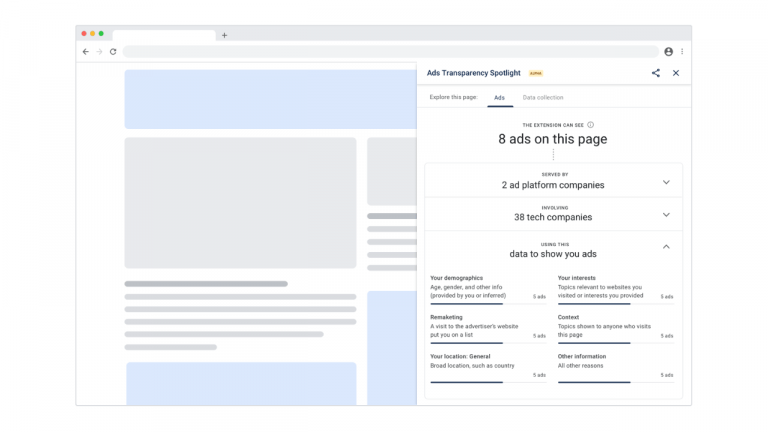768x432 pixels.
Task: Click the 'Your interests' heading
Action: tap(576, 278)
